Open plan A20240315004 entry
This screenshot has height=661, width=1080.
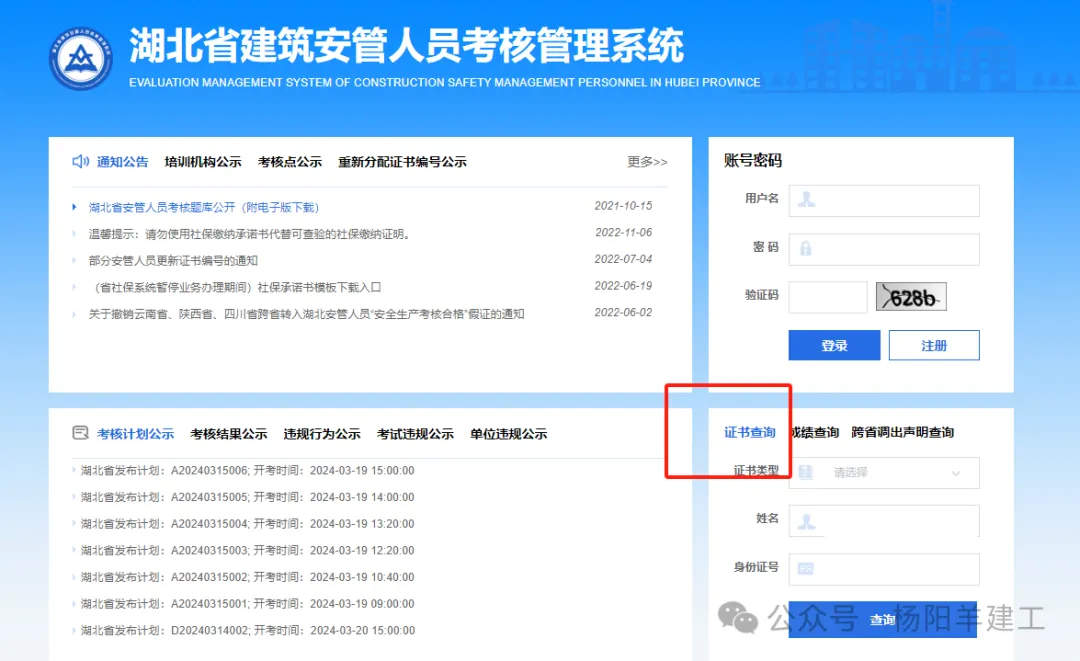pyautogui.click(x=247, y=524)
